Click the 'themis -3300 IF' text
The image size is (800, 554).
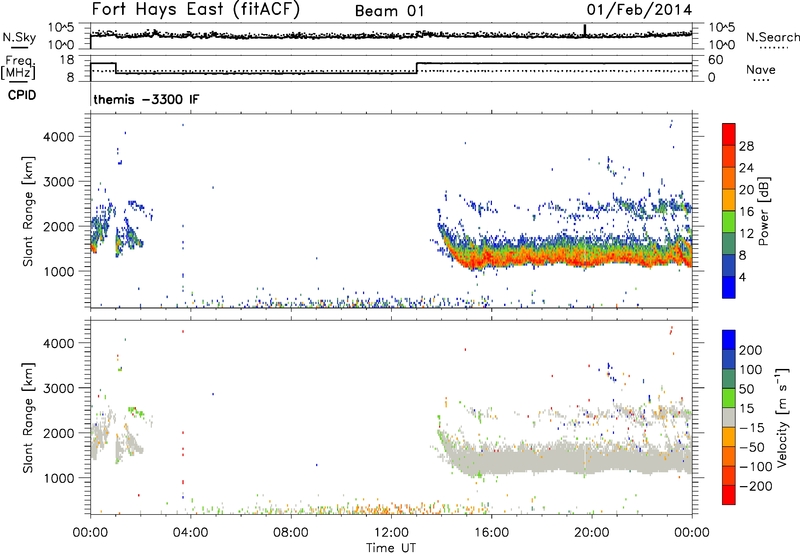pos(146,99)
